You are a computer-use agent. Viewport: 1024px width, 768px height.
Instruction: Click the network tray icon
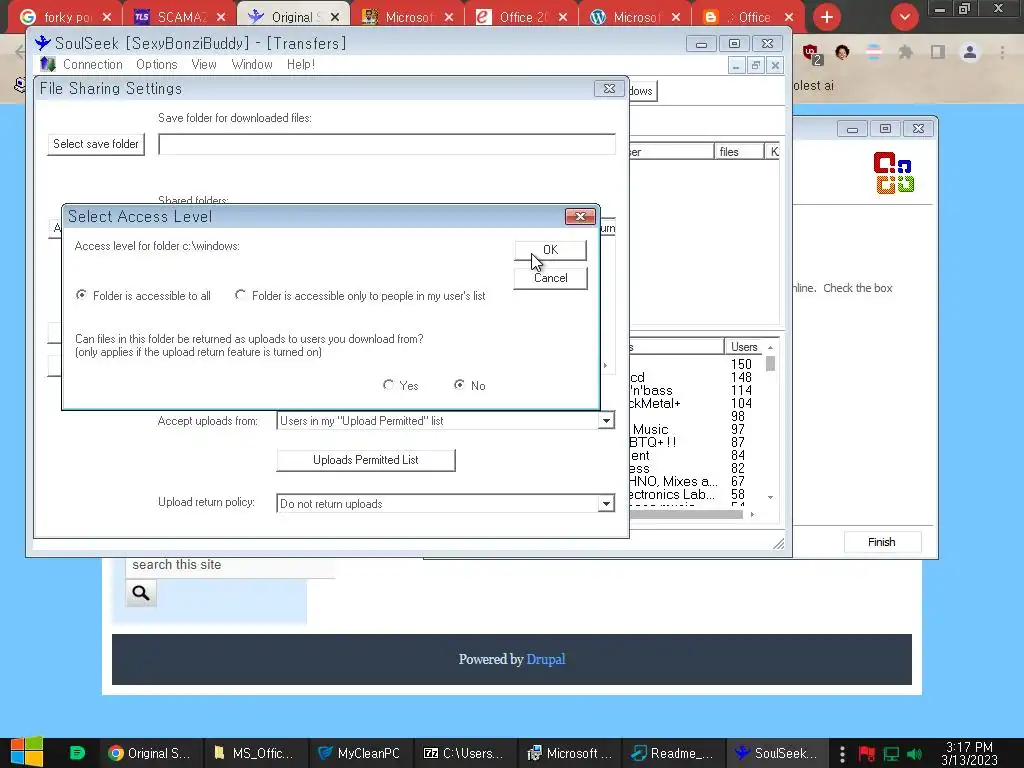tap(891, 754)
